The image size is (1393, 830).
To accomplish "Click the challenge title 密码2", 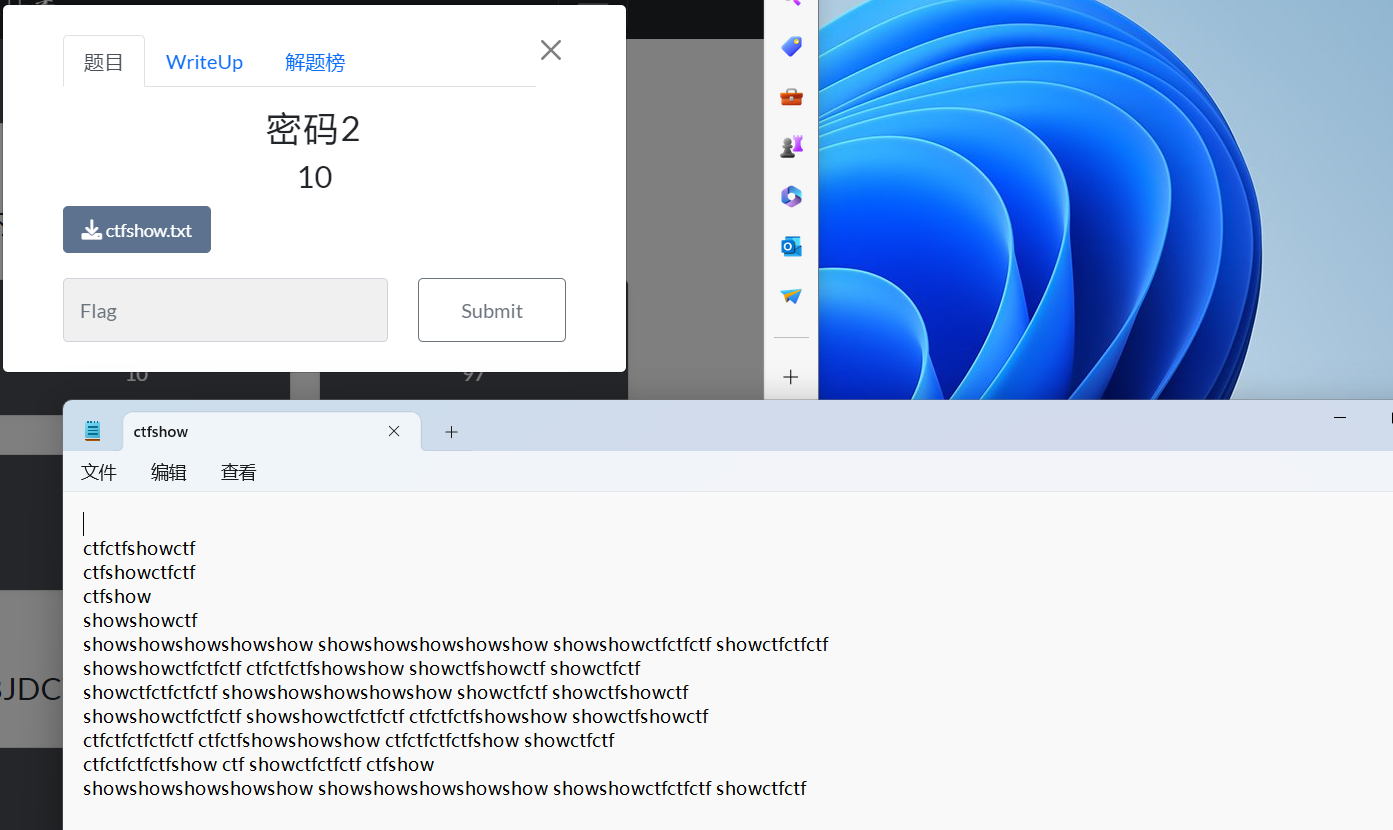I will pyautogui.click(x=313, y=130).
